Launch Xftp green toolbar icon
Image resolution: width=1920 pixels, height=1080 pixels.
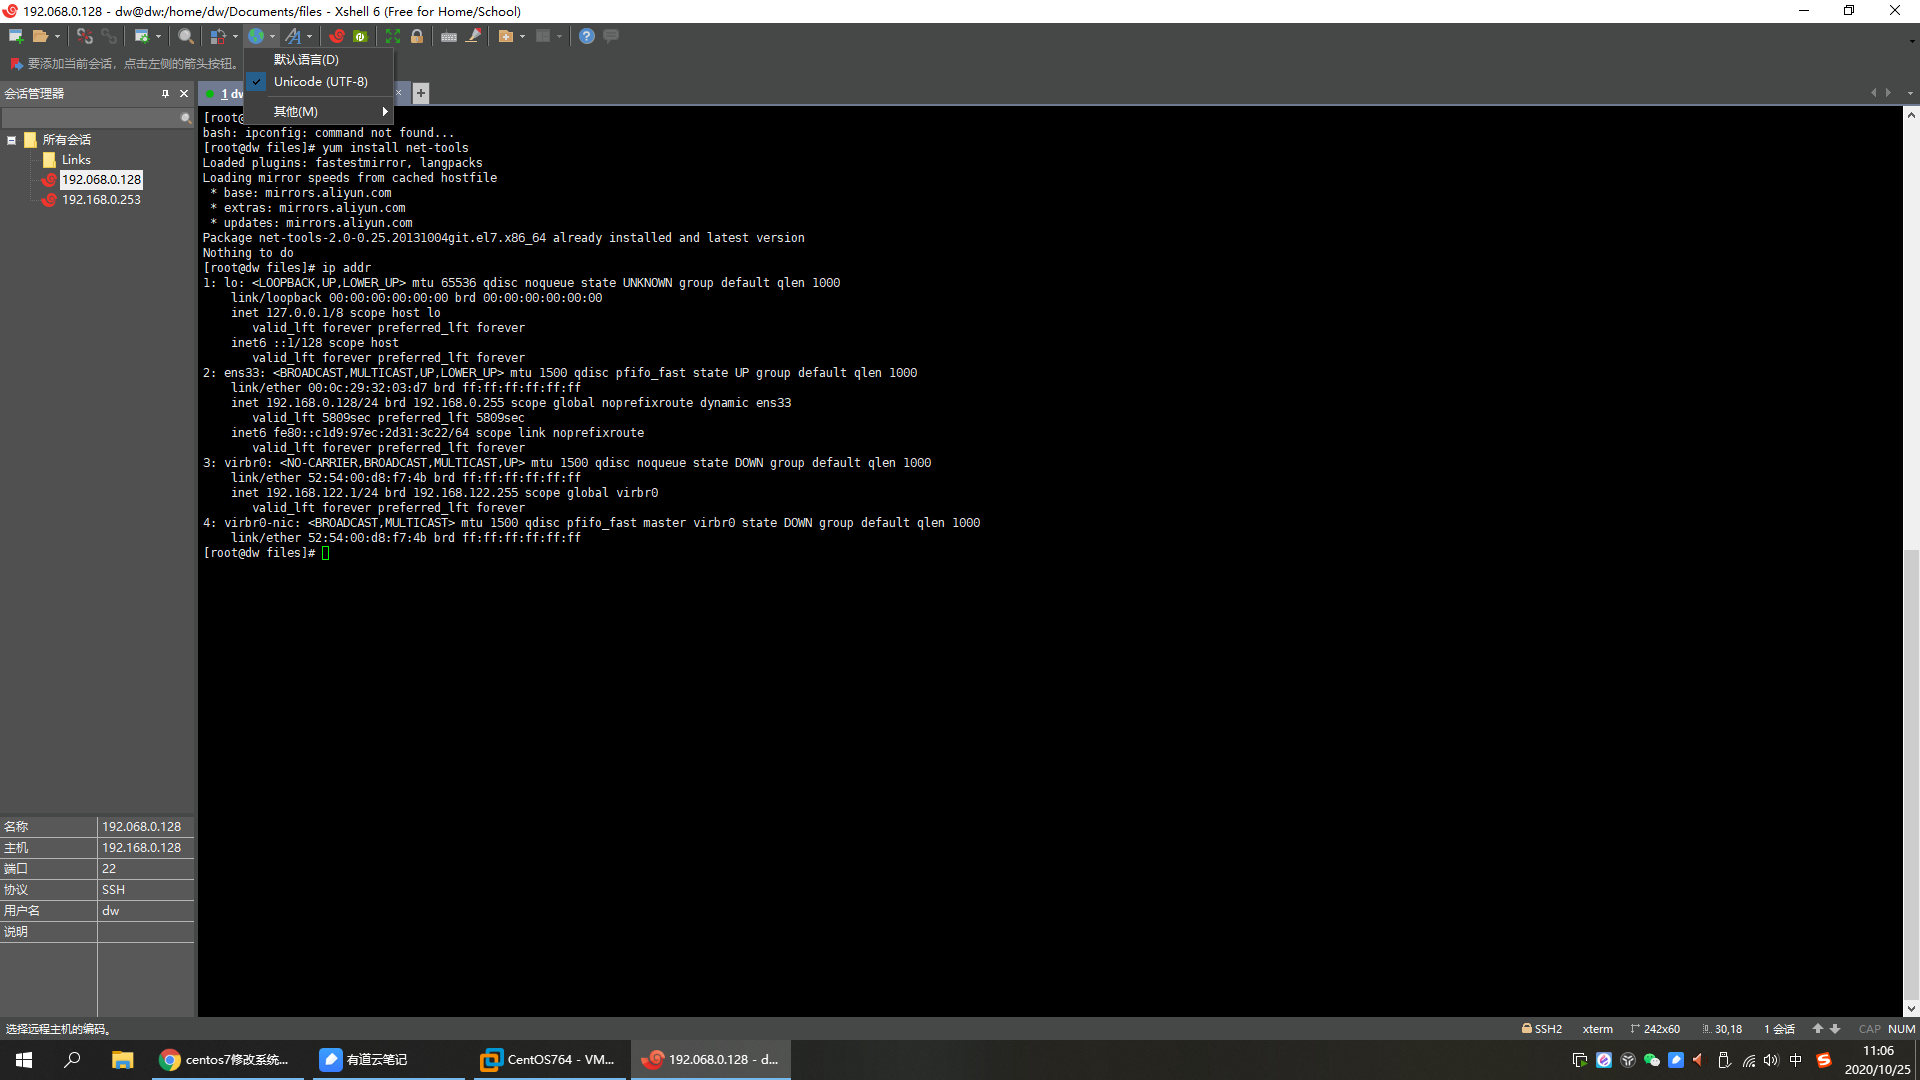361,36
